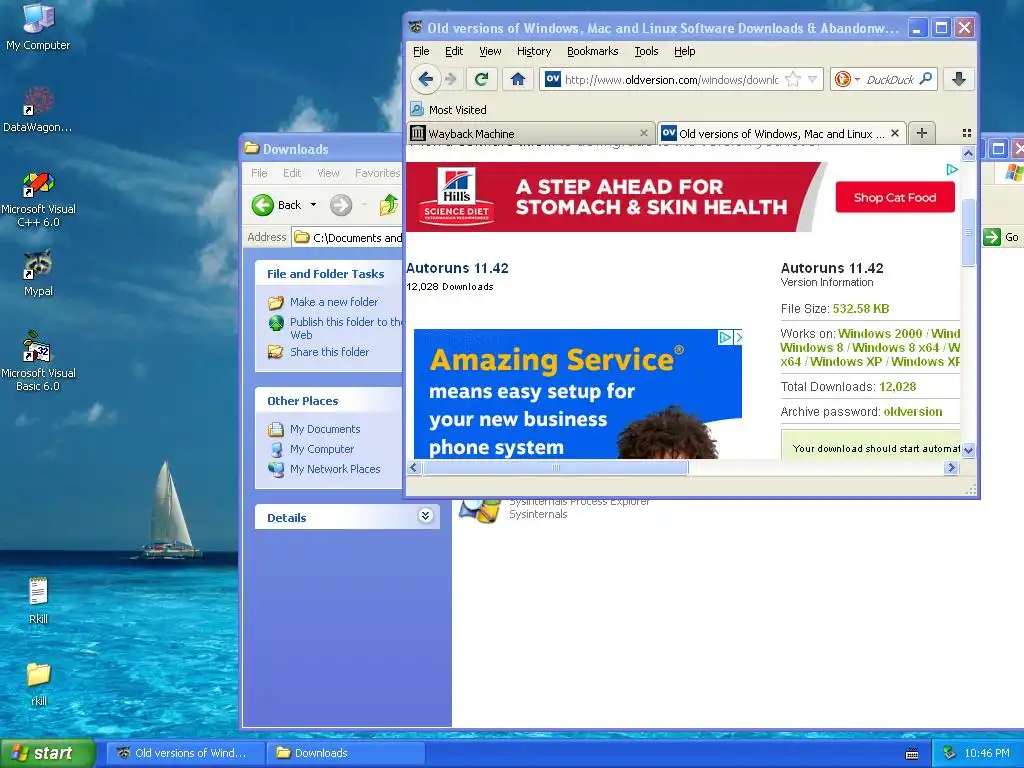Click the Explorer address path field
The width and height of the screenshot is (1024, 768).
coord(346,238)
